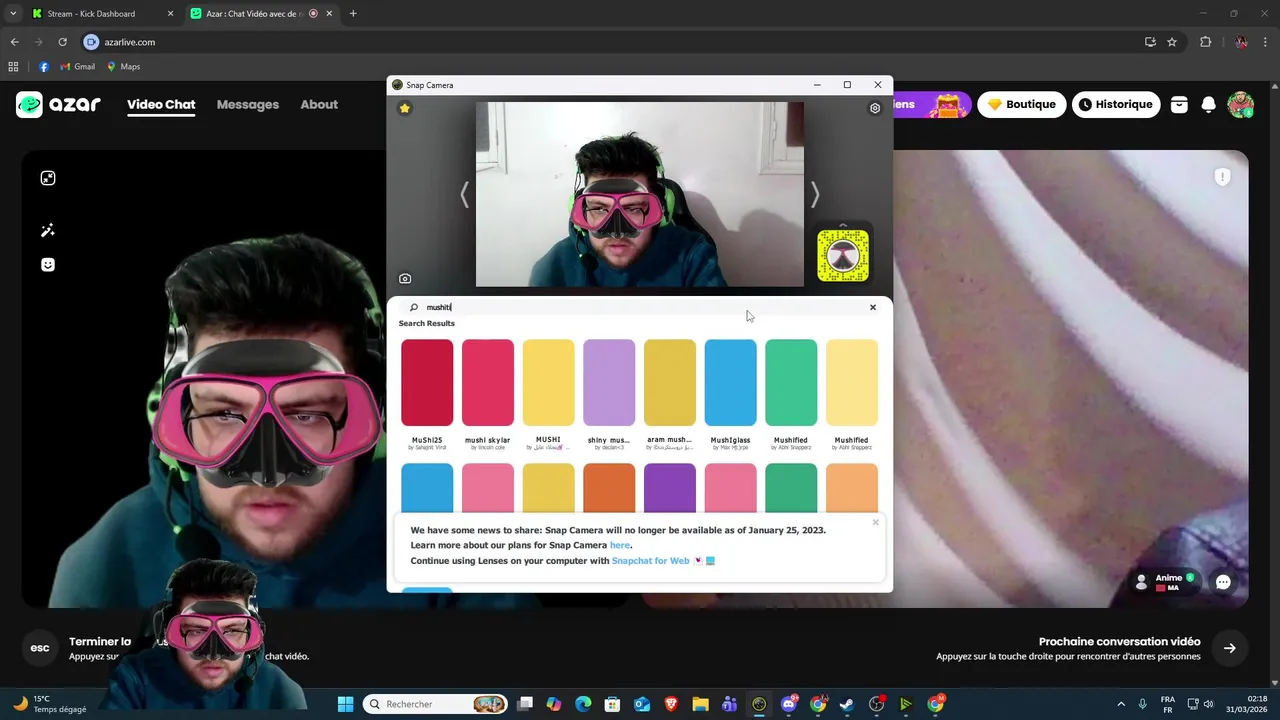Click the Snap Camera search field
Viewport: 1280px width, 720px height.
(640, 307)
